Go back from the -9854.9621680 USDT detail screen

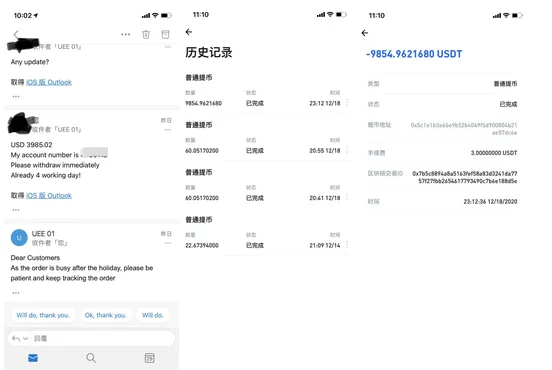point(365,33)
